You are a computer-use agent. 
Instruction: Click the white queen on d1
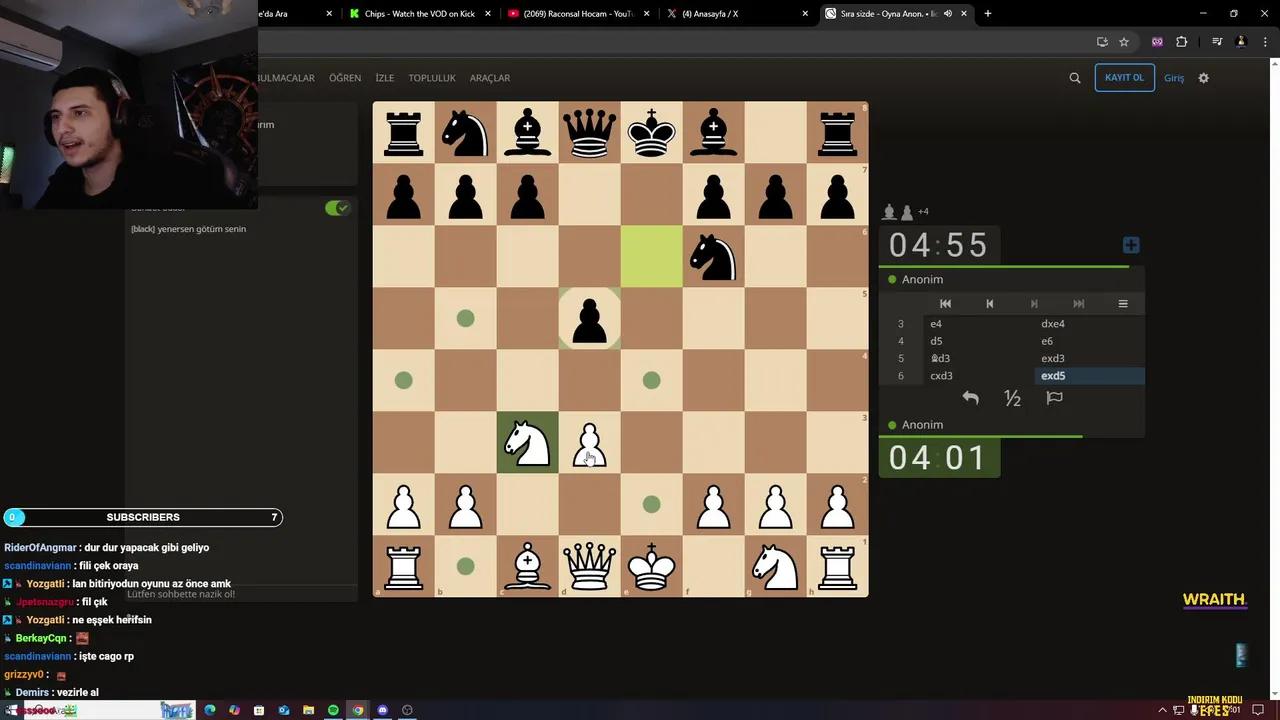[x=590, y=566]
